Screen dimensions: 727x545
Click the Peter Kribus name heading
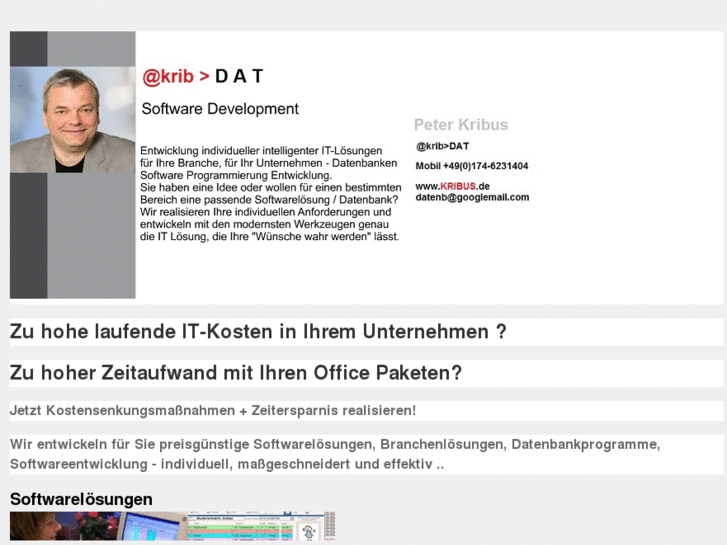(x=461, y=124)
